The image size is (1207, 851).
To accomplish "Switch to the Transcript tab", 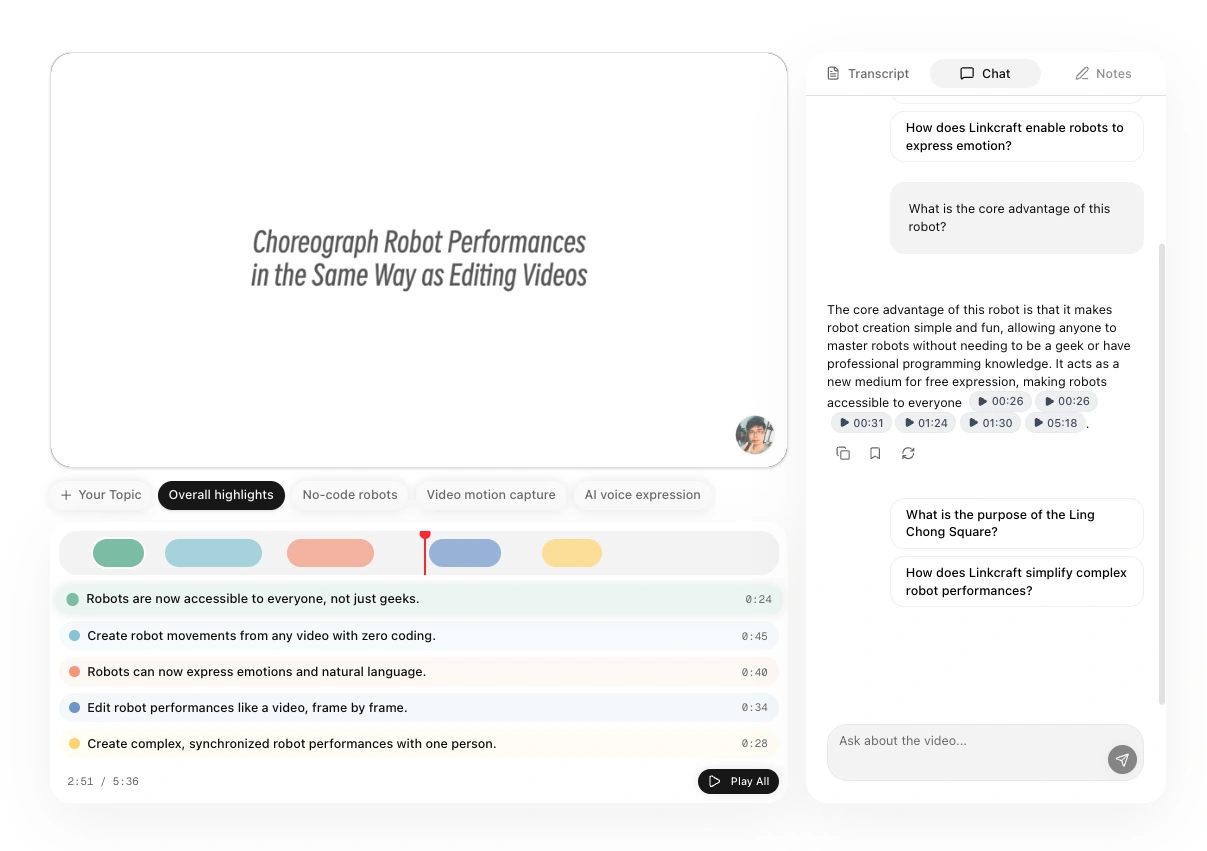I will [x=868, y=74].
